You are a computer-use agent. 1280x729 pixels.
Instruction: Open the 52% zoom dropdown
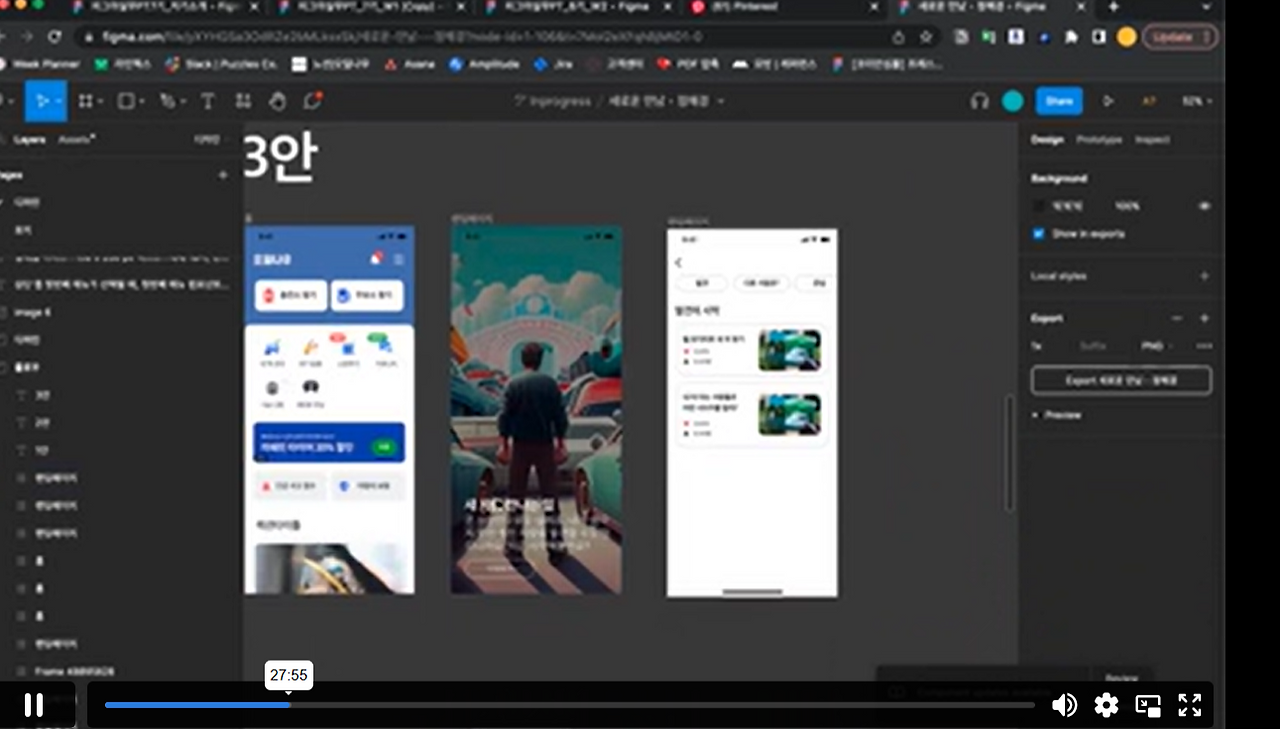[1196, 101]
